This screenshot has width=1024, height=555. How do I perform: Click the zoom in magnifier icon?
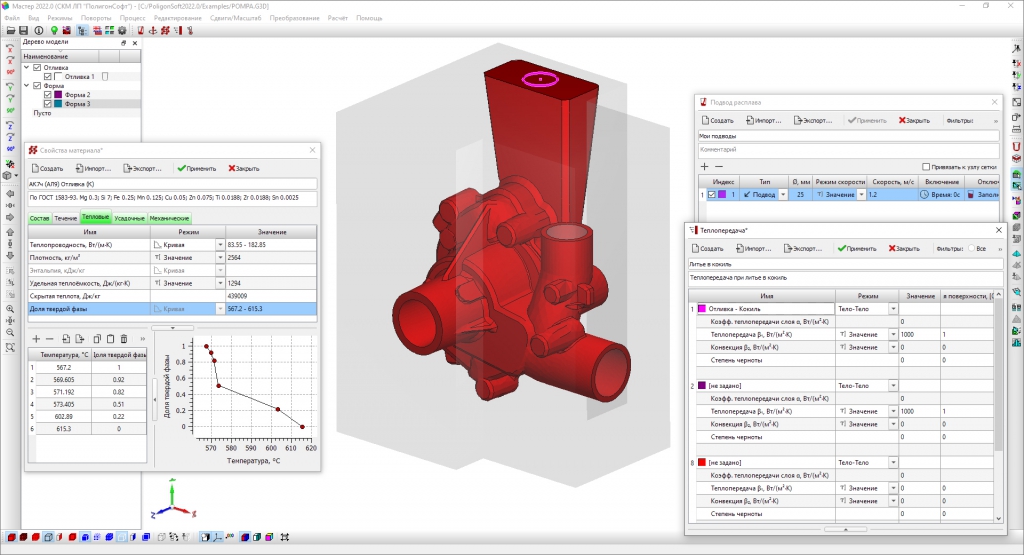tap(10, 310)
